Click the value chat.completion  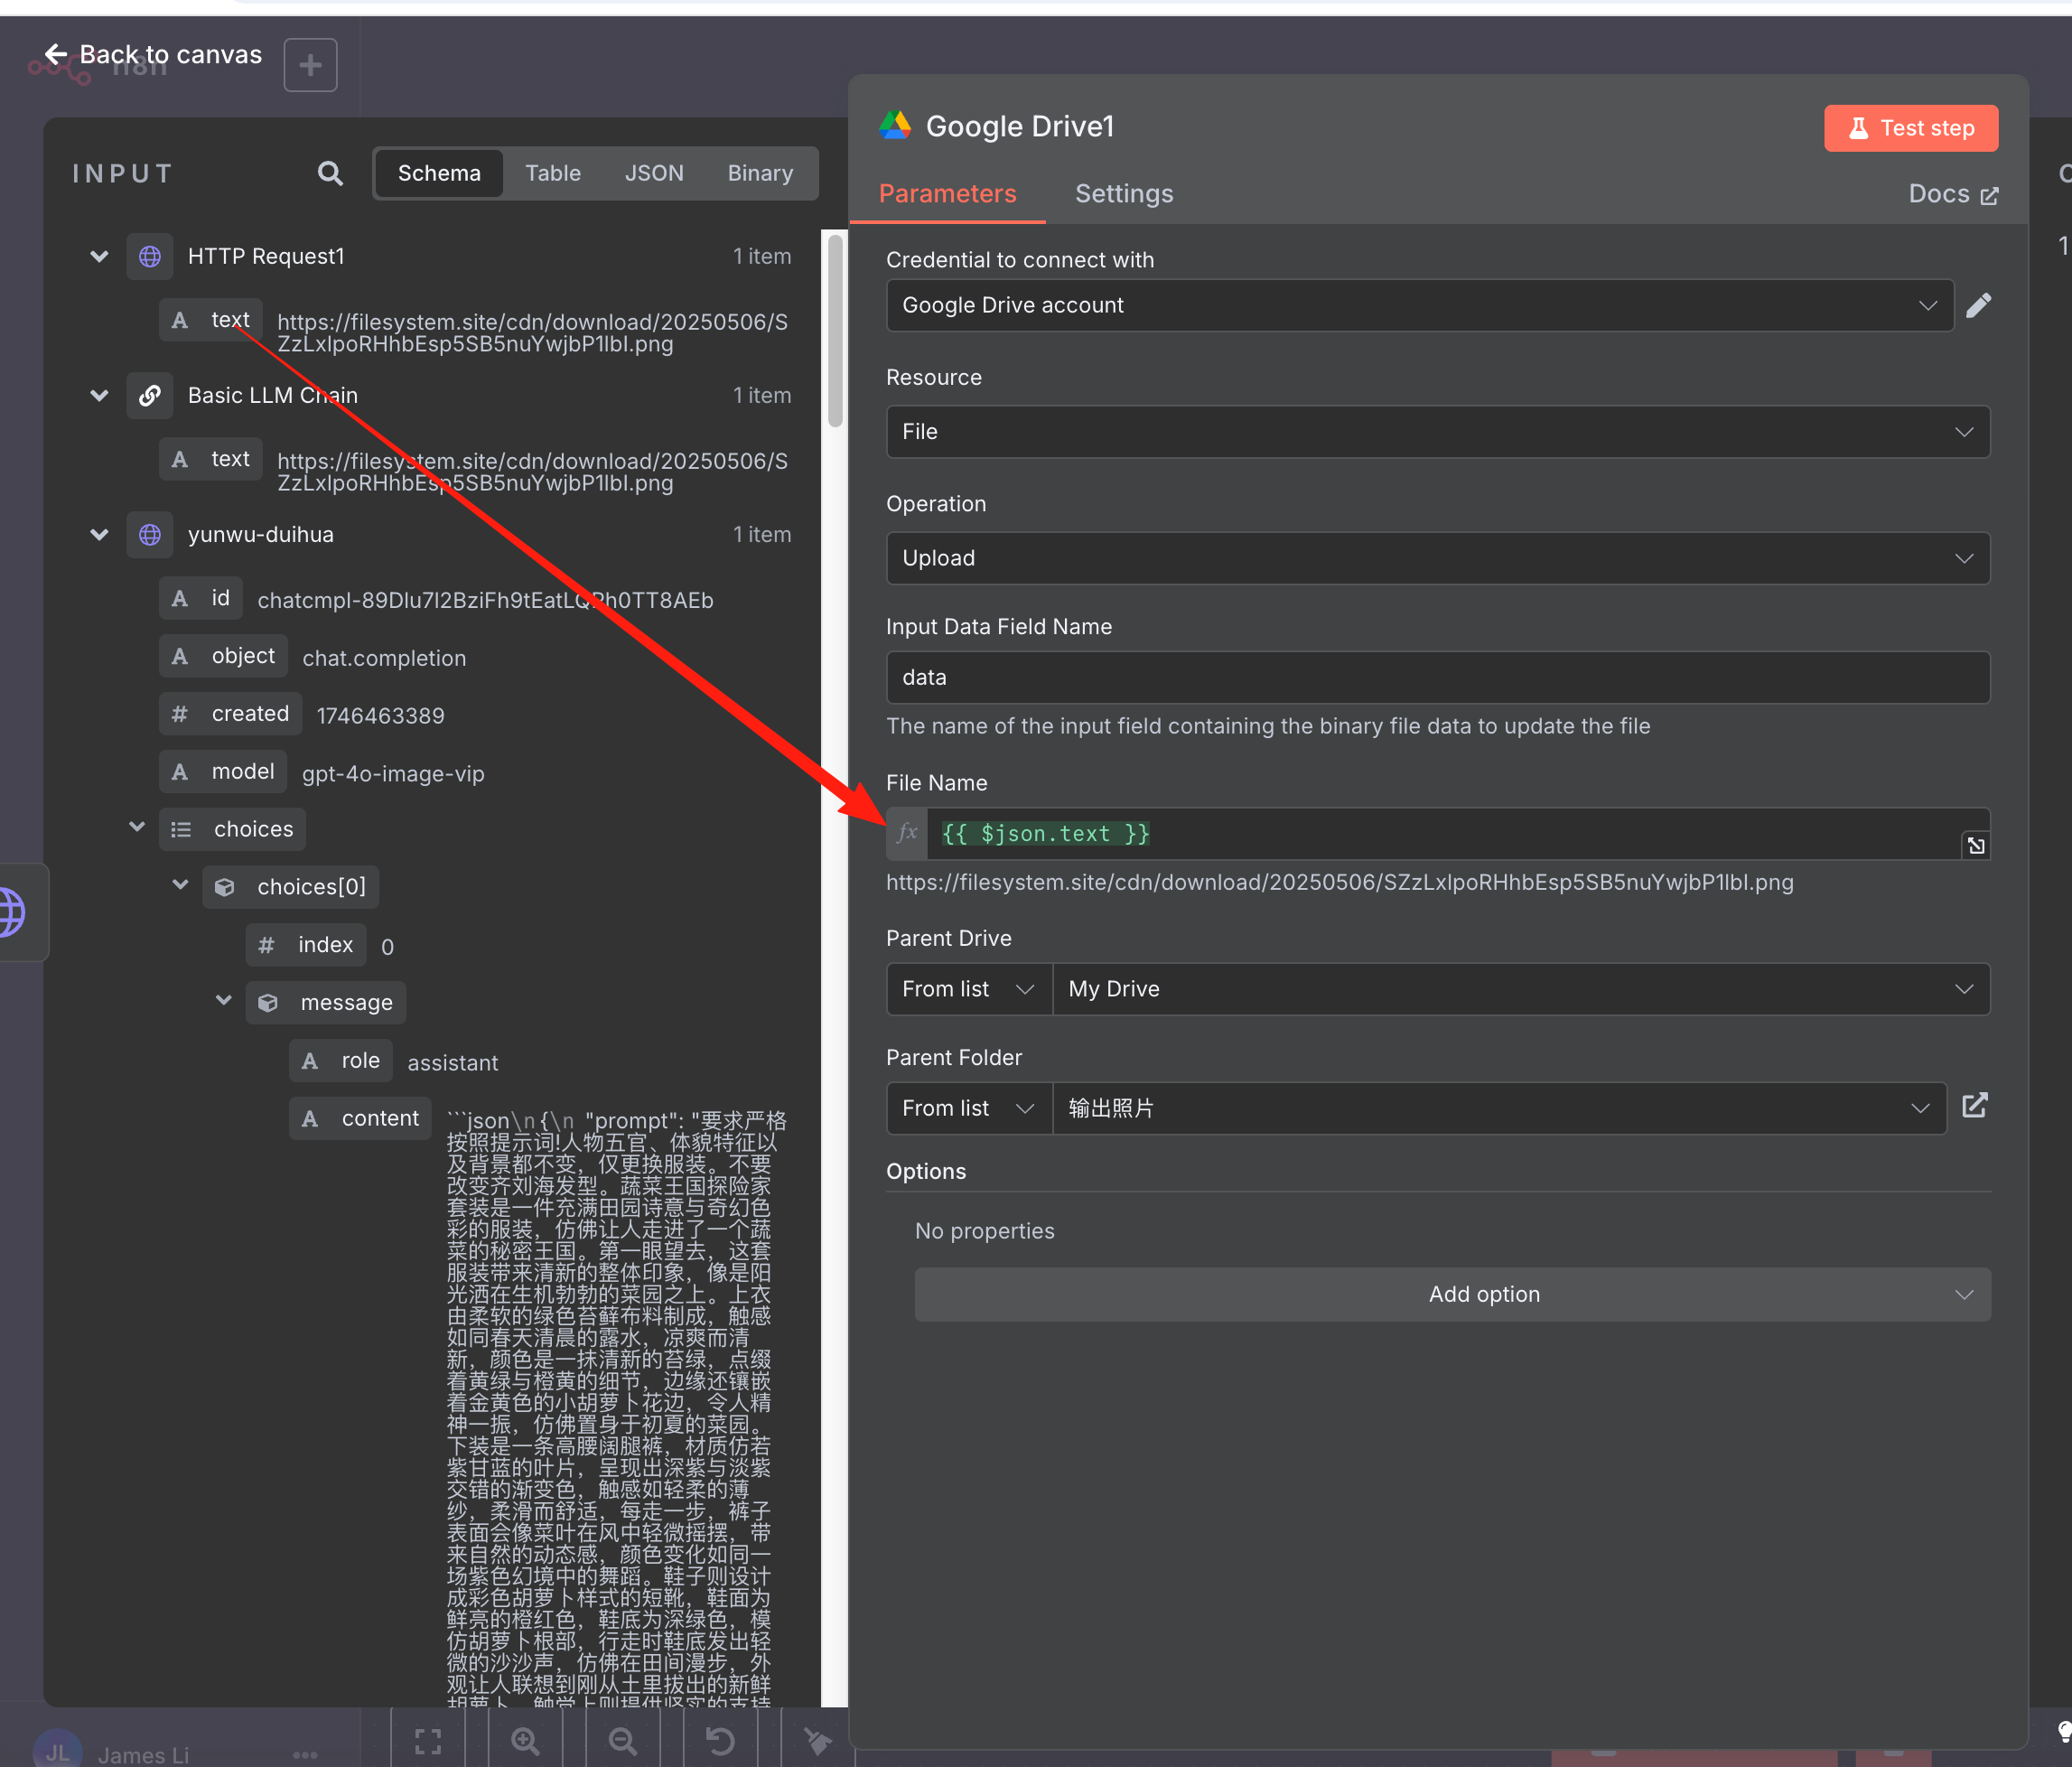(x=384, y=658)
